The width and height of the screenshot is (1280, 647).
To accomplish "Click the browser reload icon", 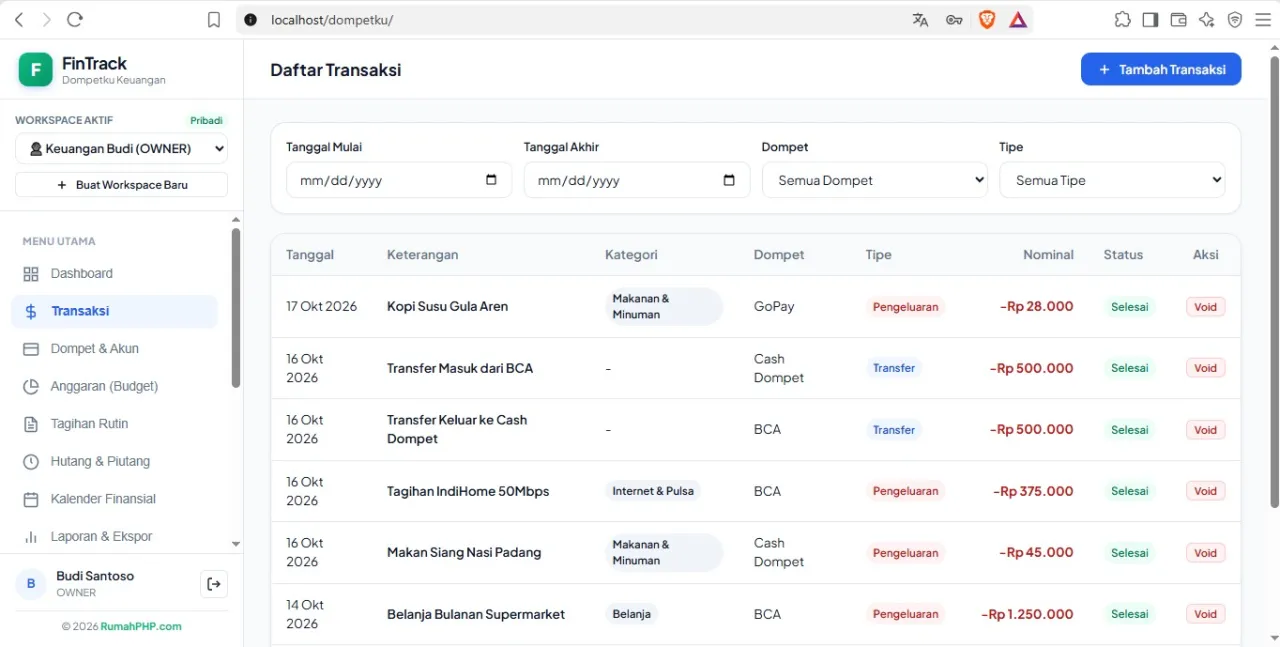I will [x=74, y=20].
